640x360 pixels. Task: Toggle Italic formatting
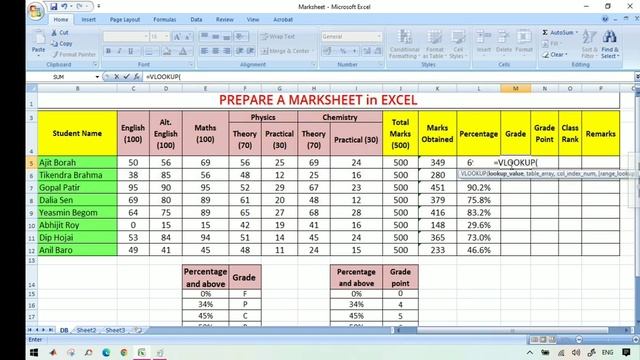tap(119, 51)
